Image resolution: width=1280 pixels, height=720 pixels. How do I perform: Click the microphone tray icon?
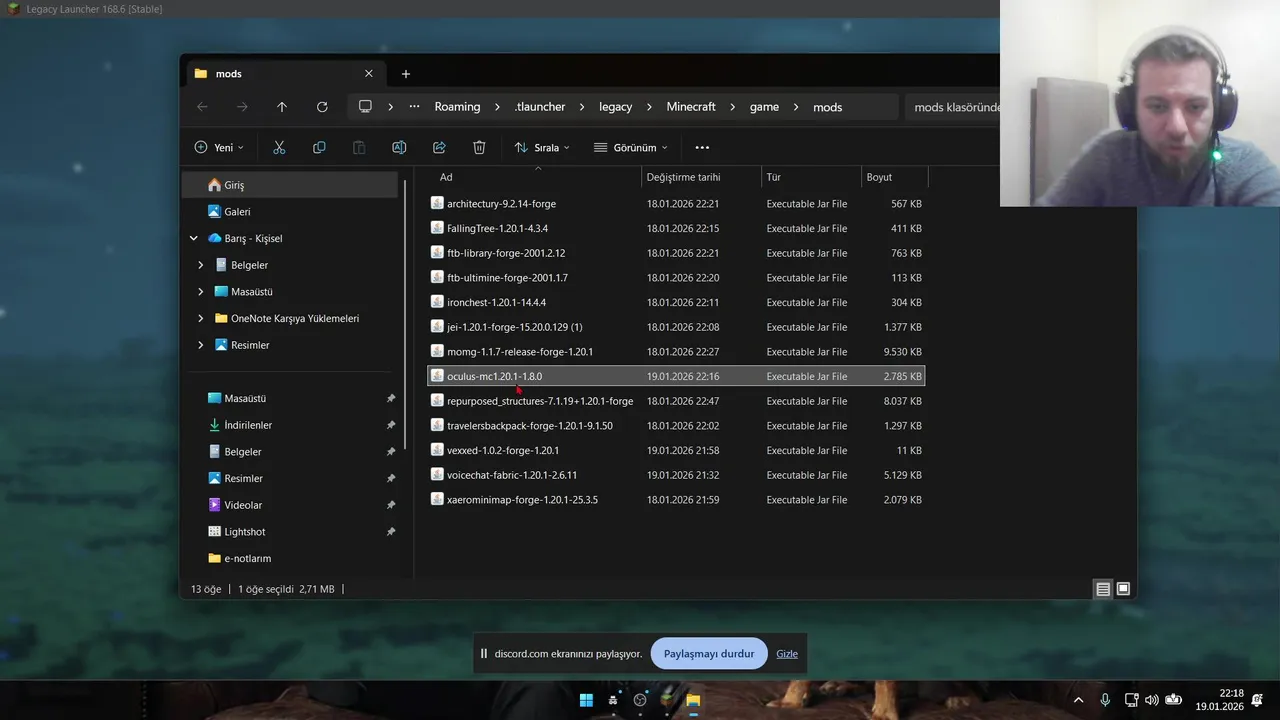[x=1105, y=700]
